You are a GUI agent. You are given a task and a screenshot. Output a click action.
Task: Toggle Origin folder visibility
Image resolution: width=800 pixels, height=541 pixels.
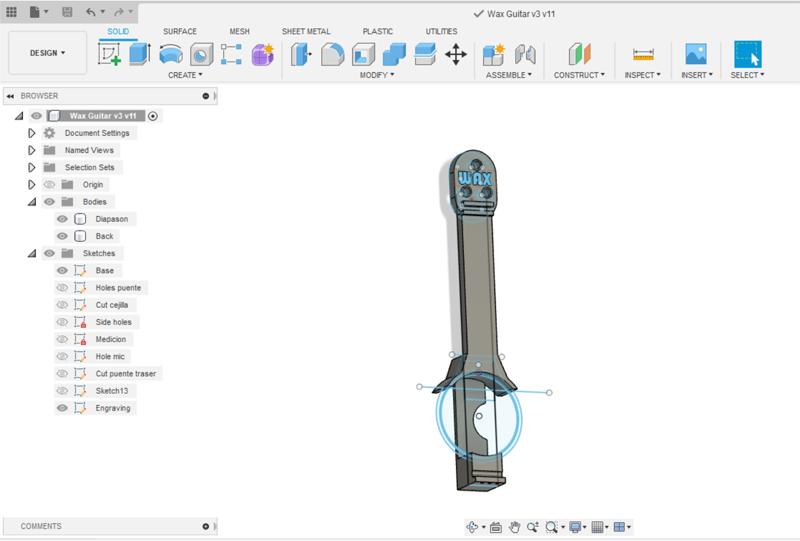(49, 184)
